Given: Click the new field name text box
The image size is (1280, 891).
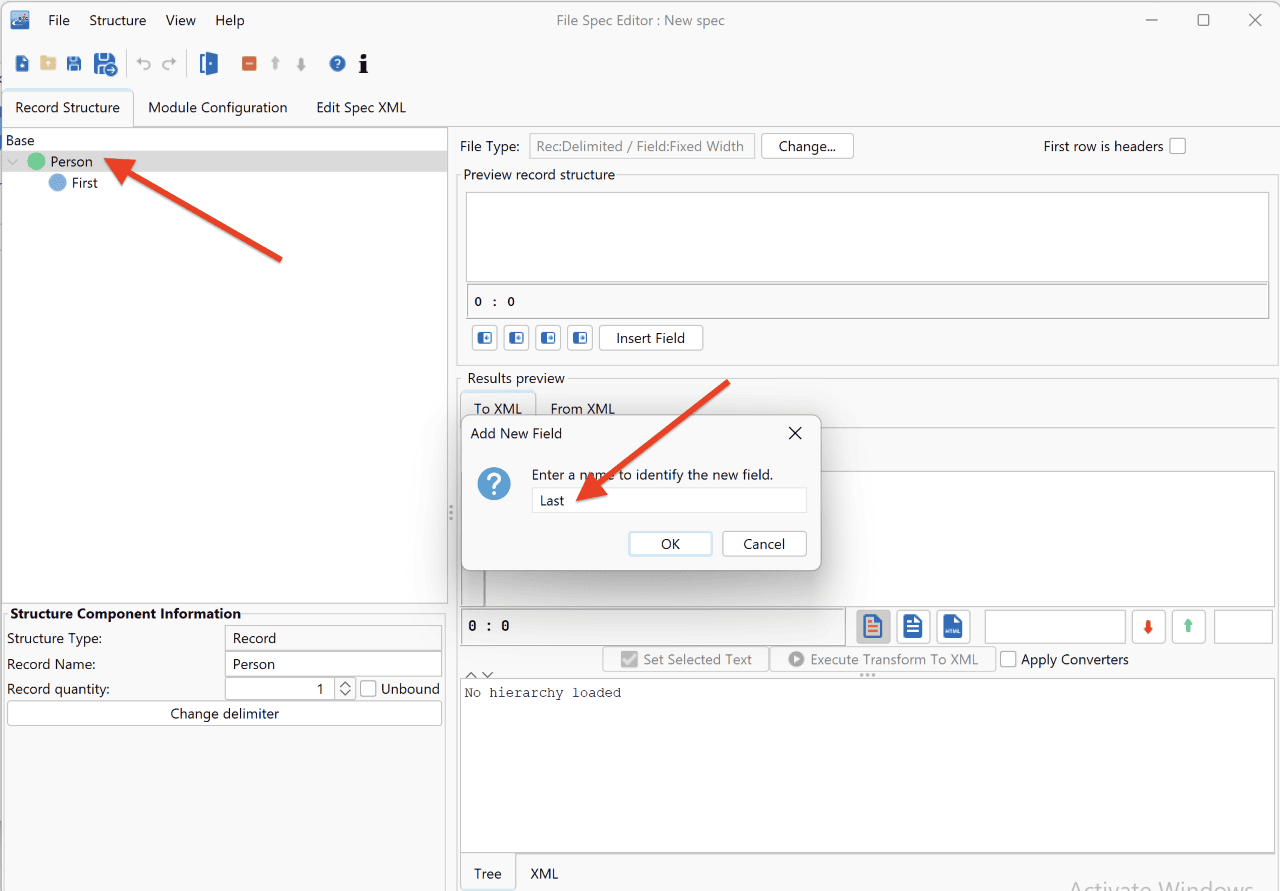Looking at the screenshot, I should point(669,501).
